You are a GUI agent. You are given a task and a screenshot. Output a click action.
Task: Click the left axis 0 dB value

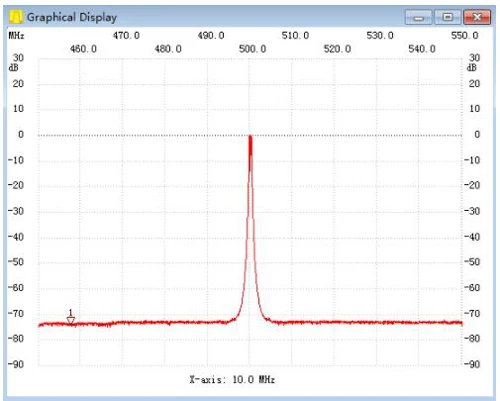coord(21,134)
